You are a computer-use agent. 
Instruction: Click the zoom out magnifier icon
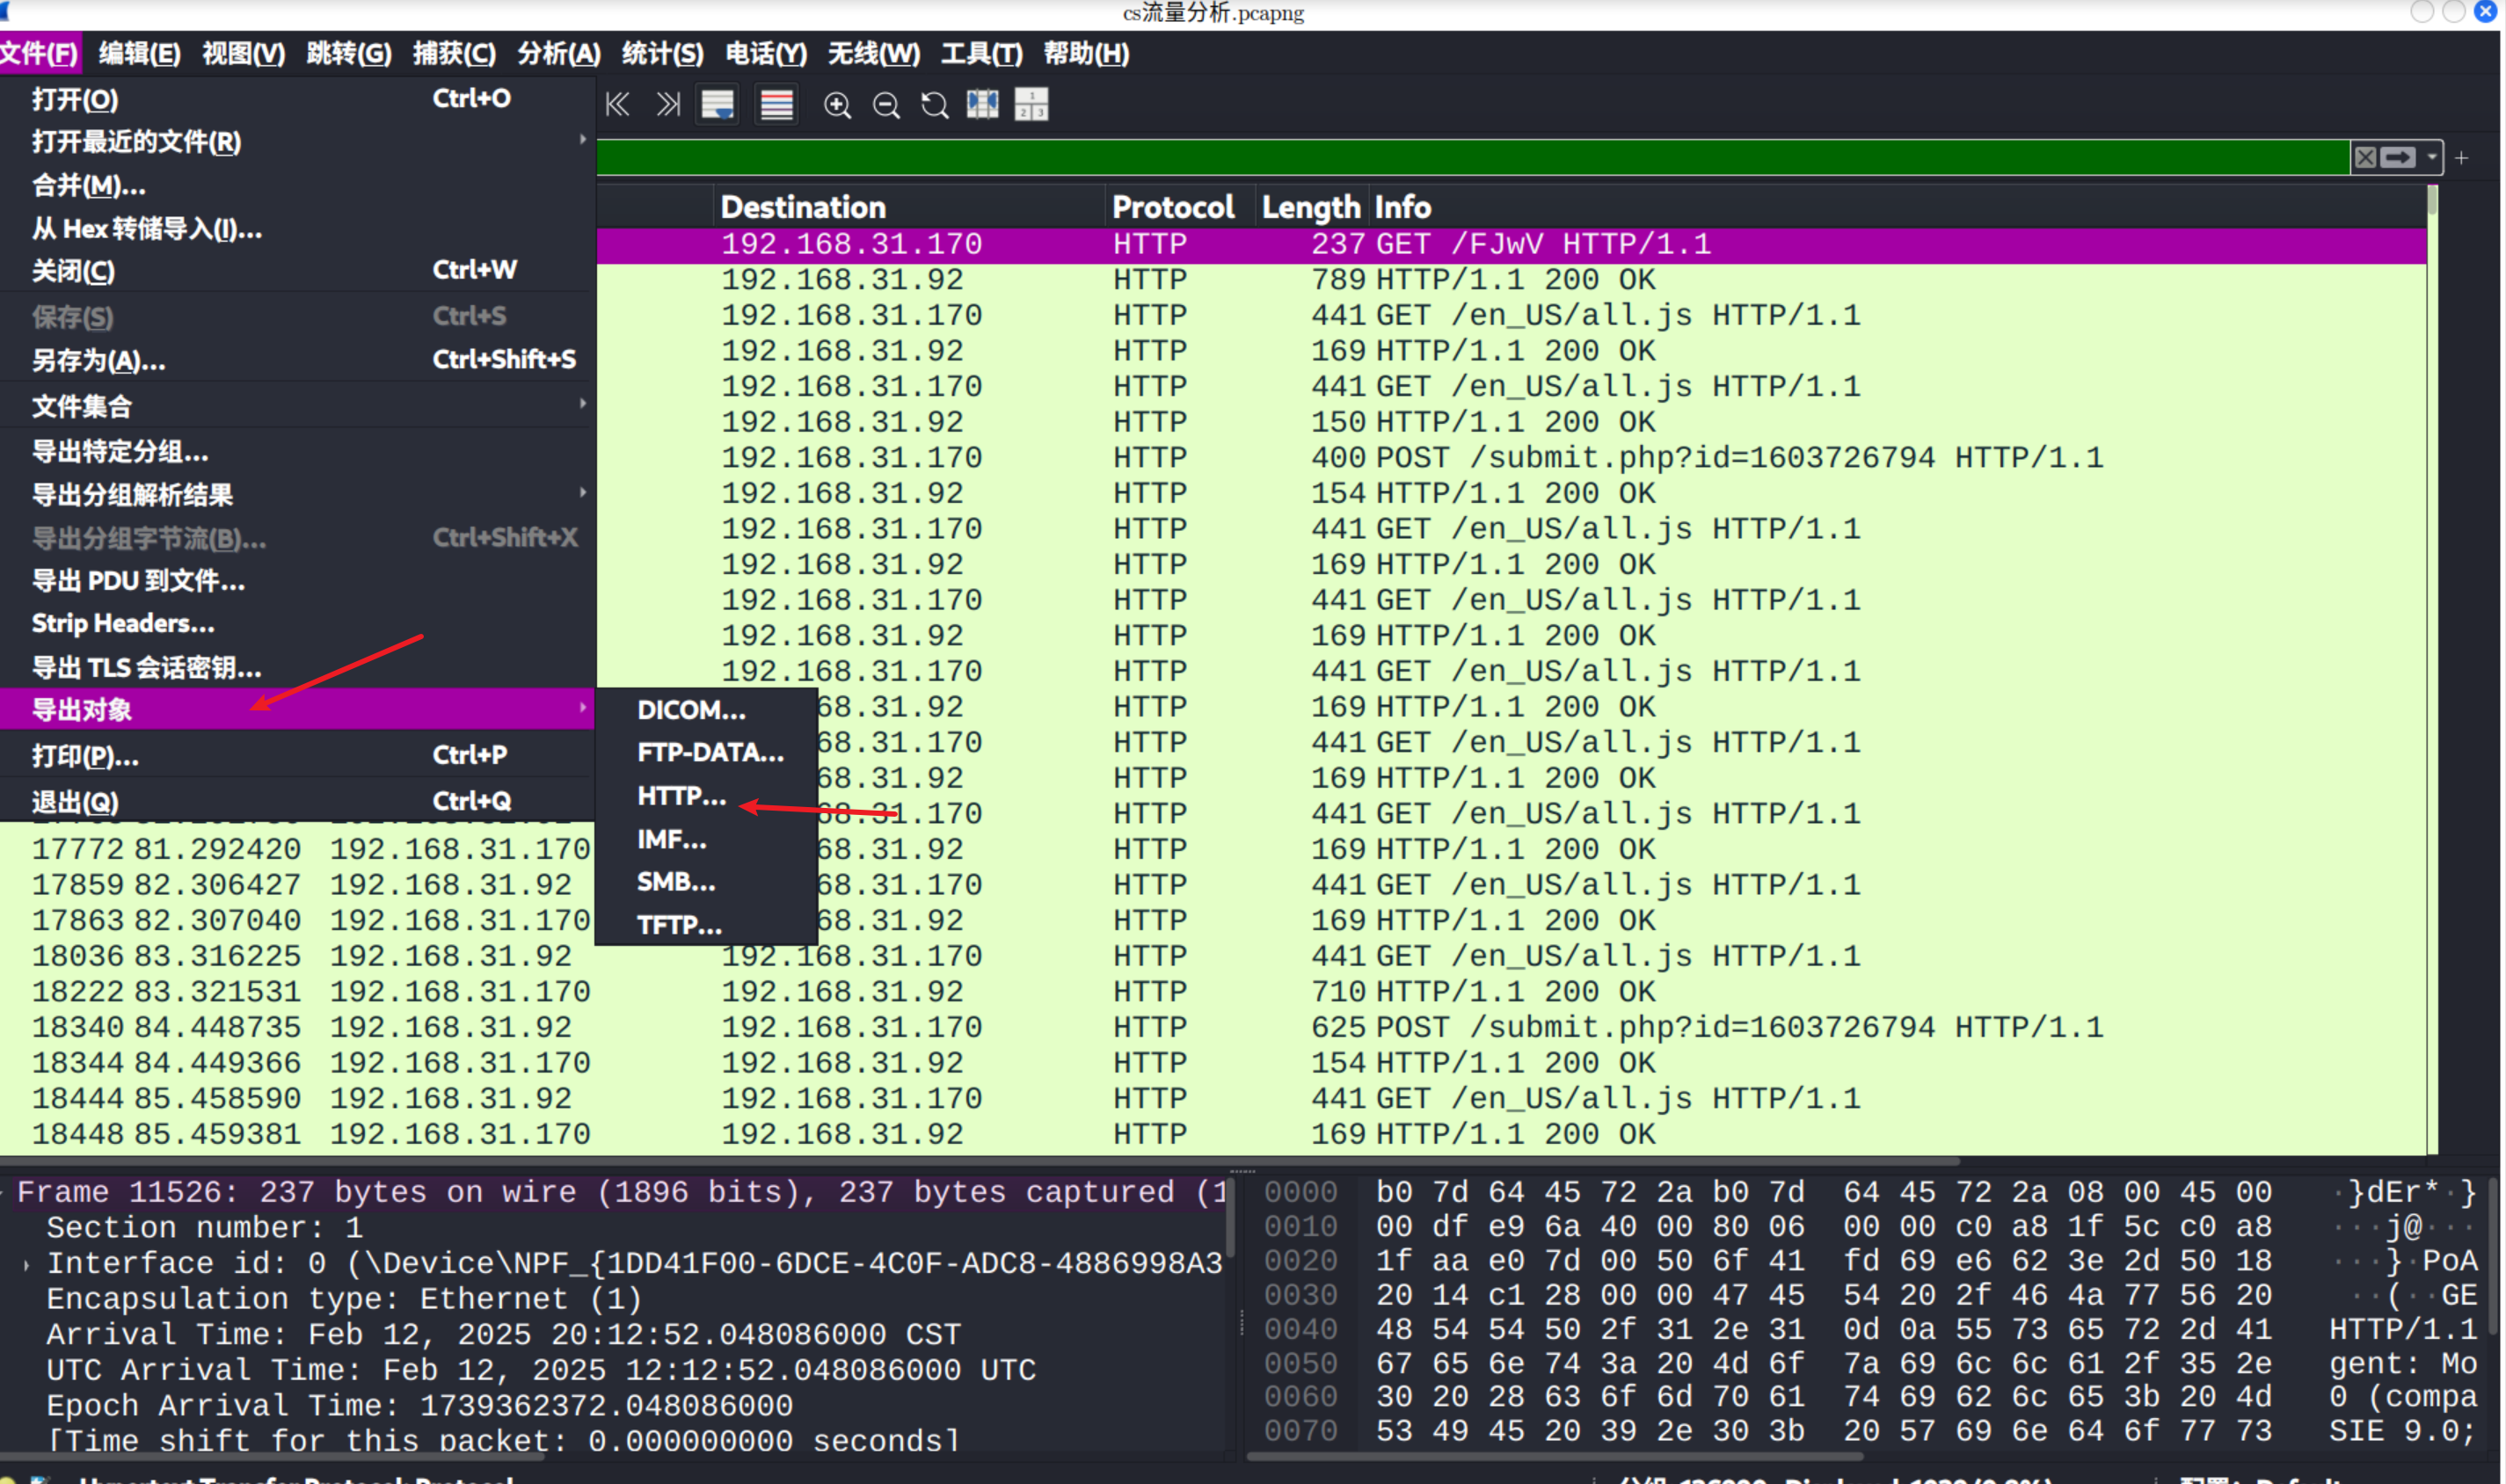886,105
